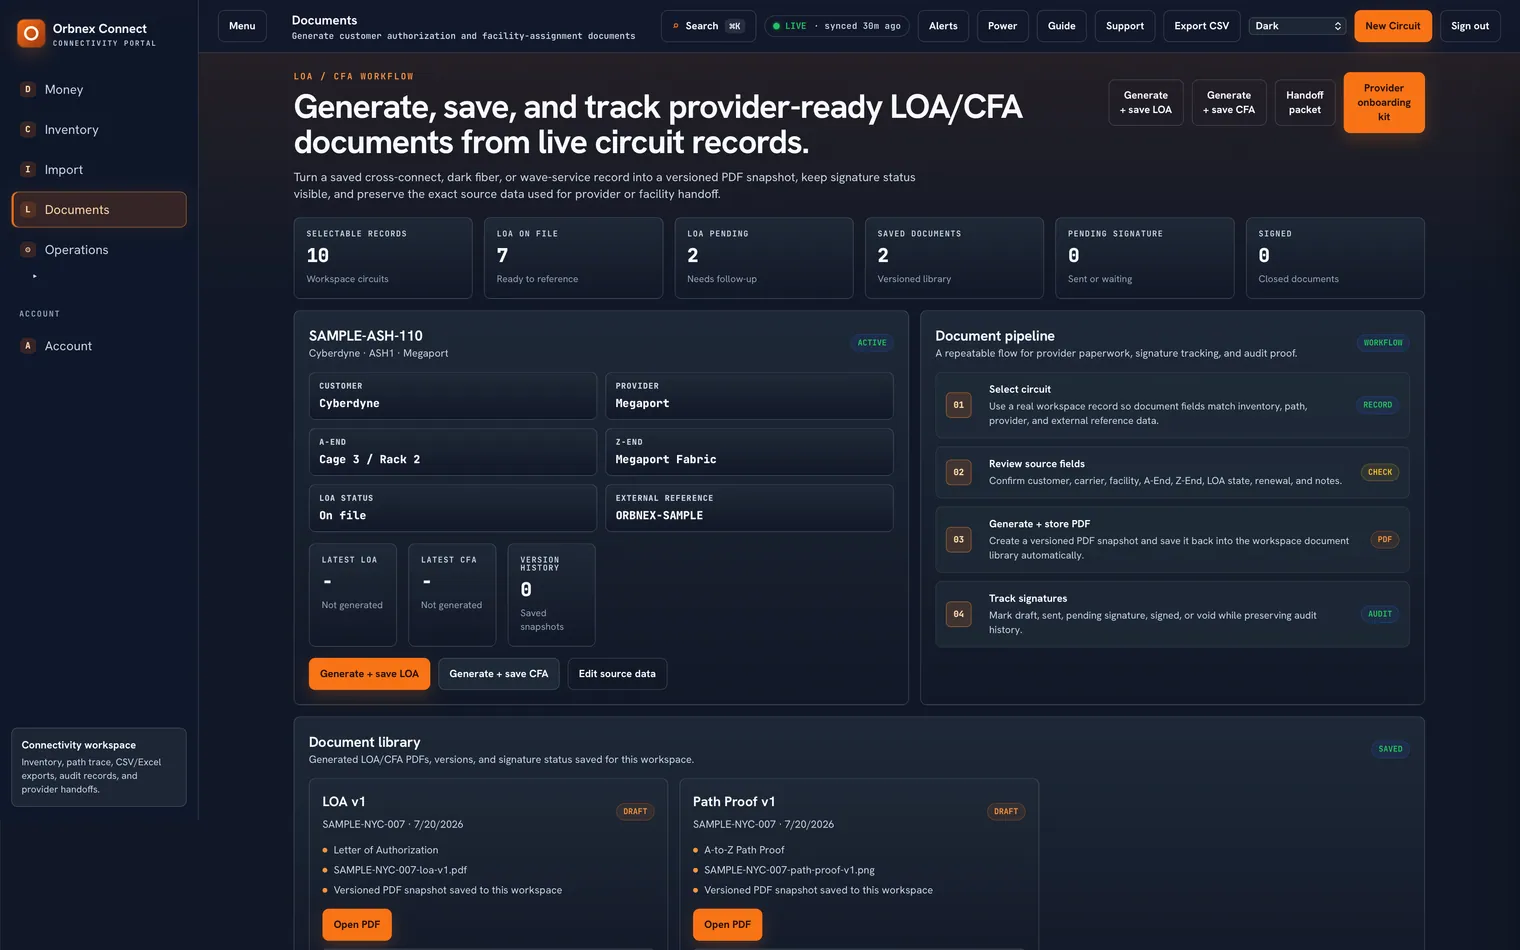Click the Saved Documents stat card
The image size is (1520, 950).
[x=954, y=258]
